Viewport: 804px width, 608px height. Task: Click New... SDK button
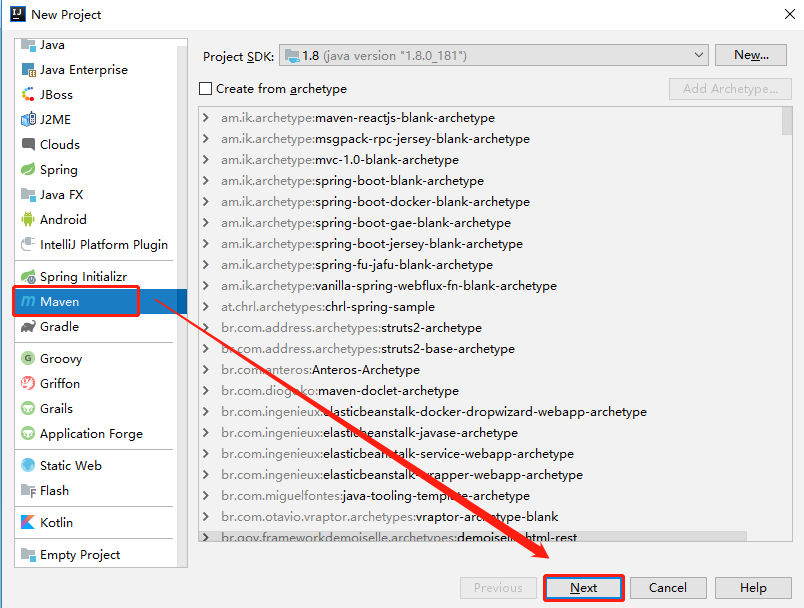(x=751, y=55)
